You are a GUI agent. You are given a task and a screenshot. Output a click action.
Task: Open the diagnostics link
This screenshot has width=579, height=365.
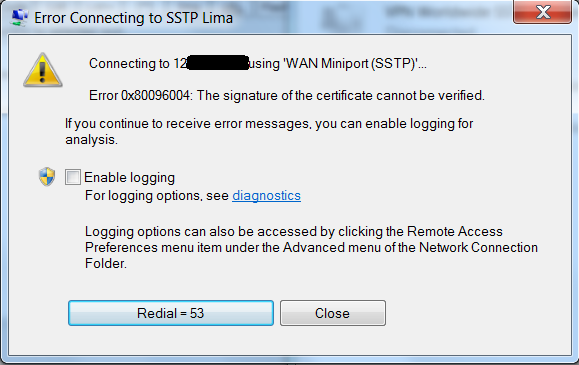coord(266,195)
